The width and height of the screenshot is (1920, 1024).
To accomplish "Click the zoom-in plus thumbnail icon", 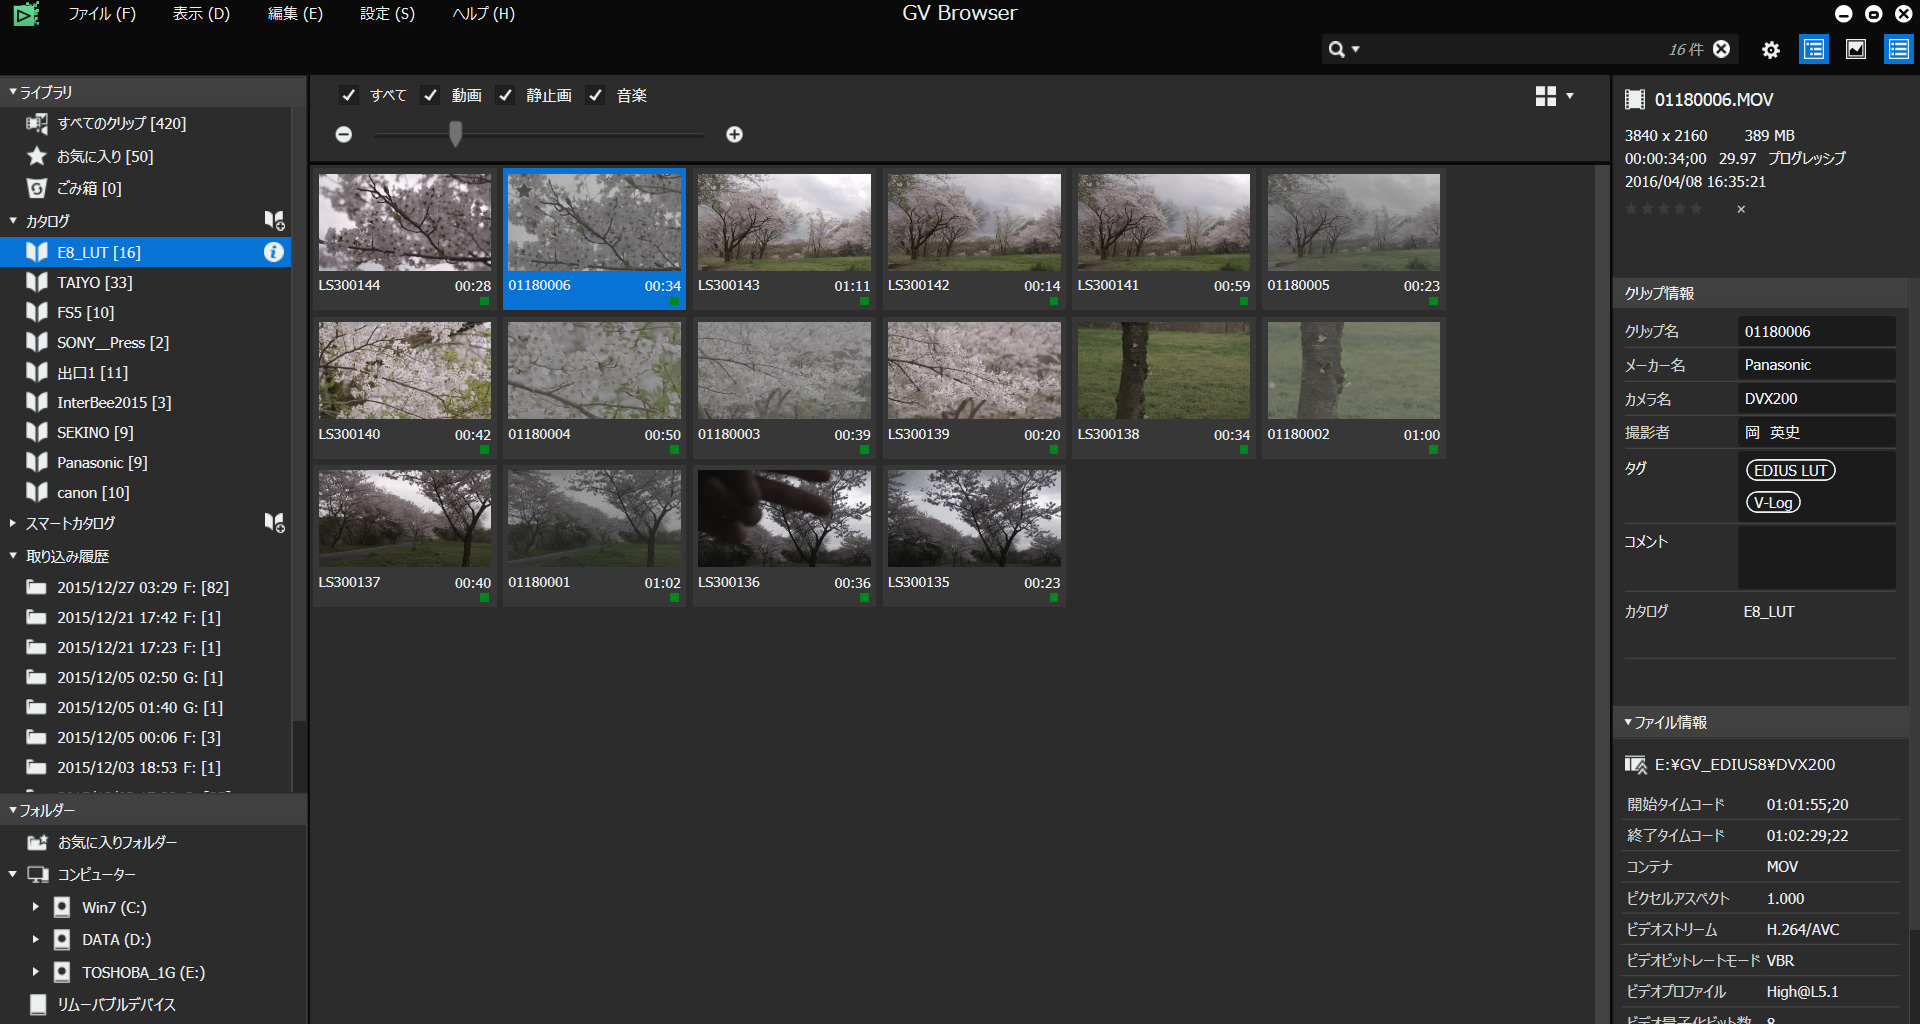I will [x=734, y=134].
